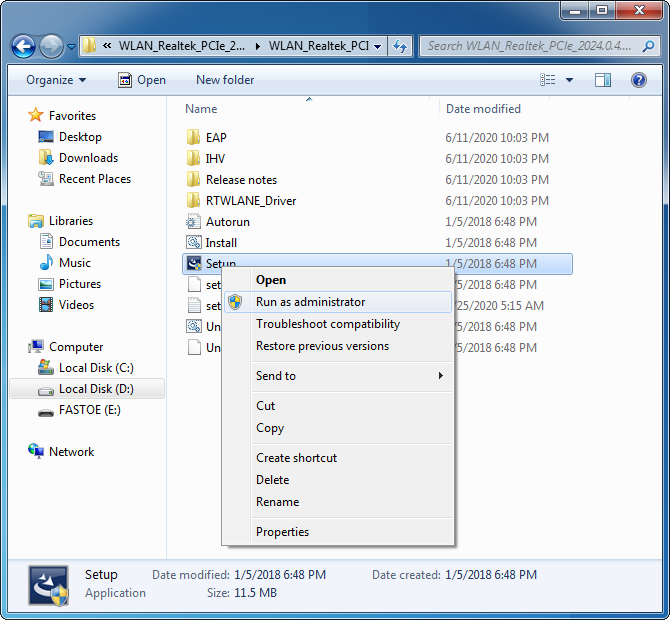The image size is (670, 620).
Task: Open Local Disk (D:)
Action: pyautogui.click(x=96, y=389)
